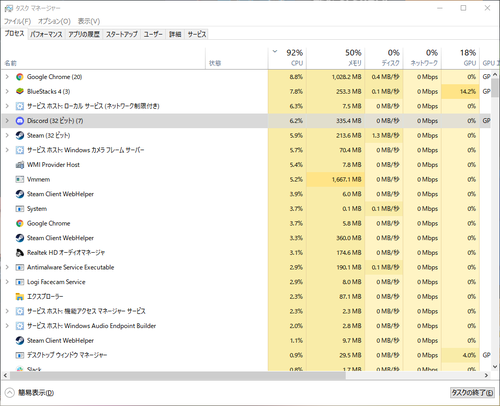Click the Steam (32 ビット) icon

(20, 136)
